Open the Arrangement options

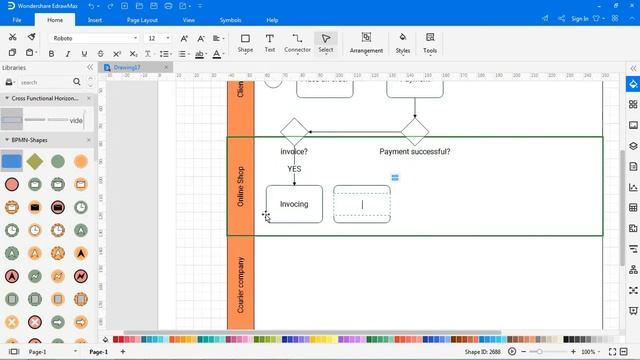click(x=366, y=43)
